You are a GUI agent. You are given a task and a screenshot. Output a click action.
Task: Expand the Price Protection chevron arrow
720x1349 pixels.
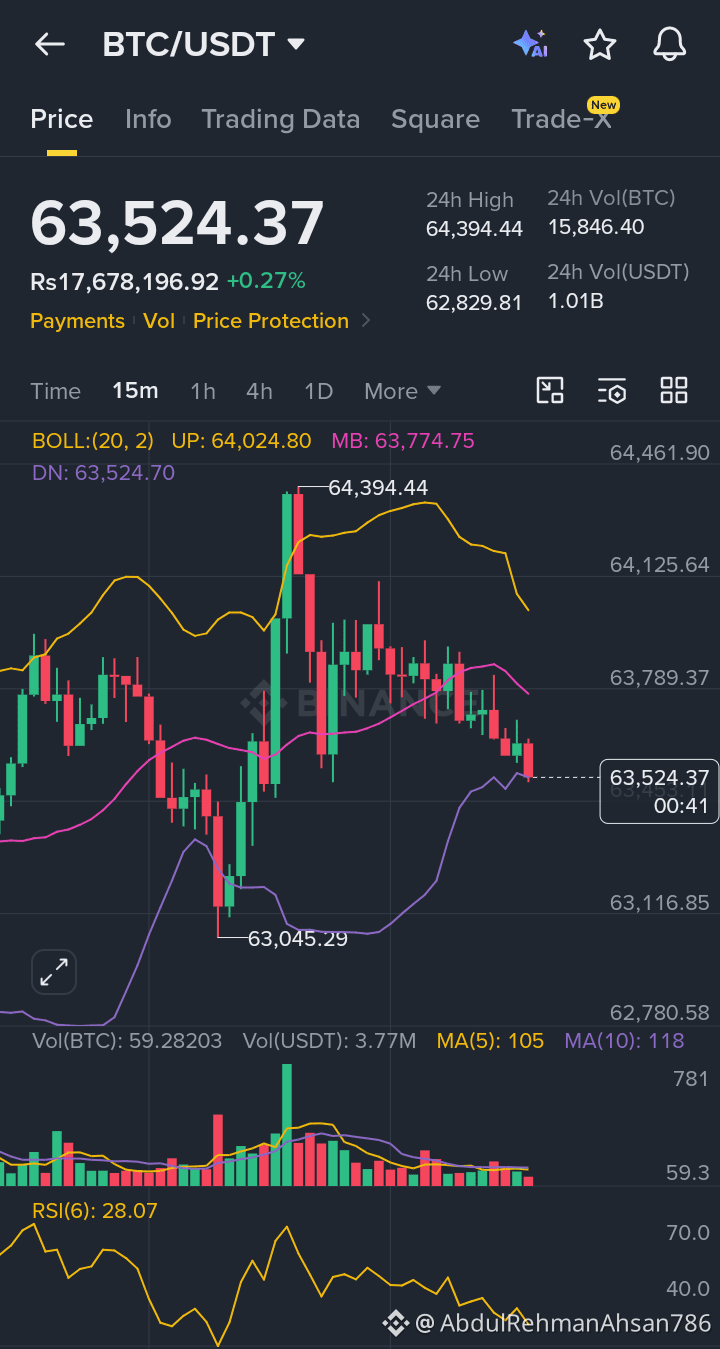(365, 321)
